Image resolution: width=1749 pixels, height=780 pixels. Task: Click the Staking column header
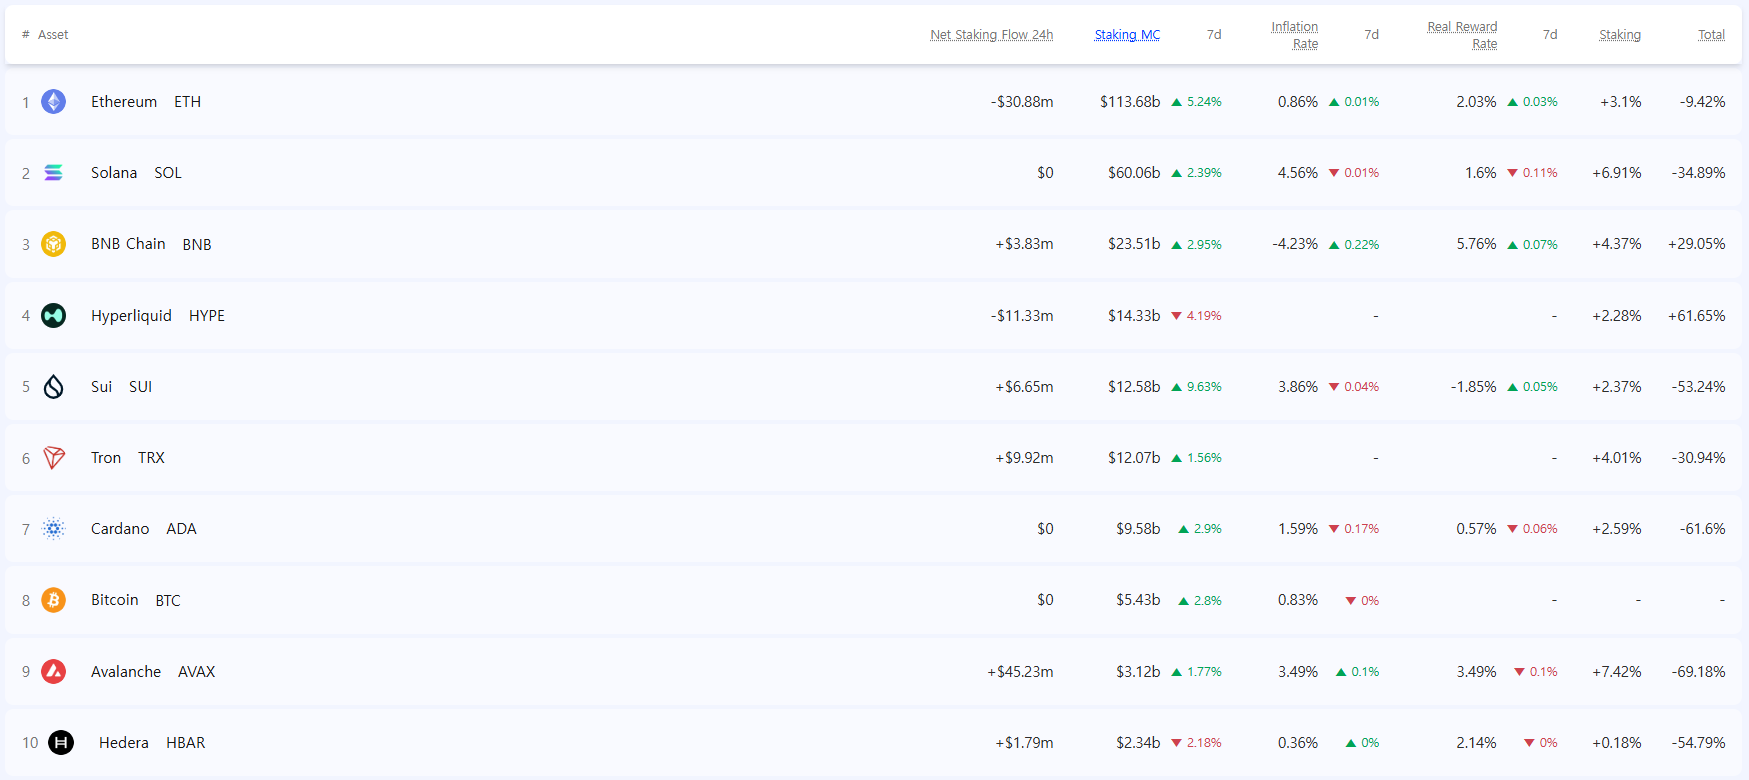(x=1619, y=35)
